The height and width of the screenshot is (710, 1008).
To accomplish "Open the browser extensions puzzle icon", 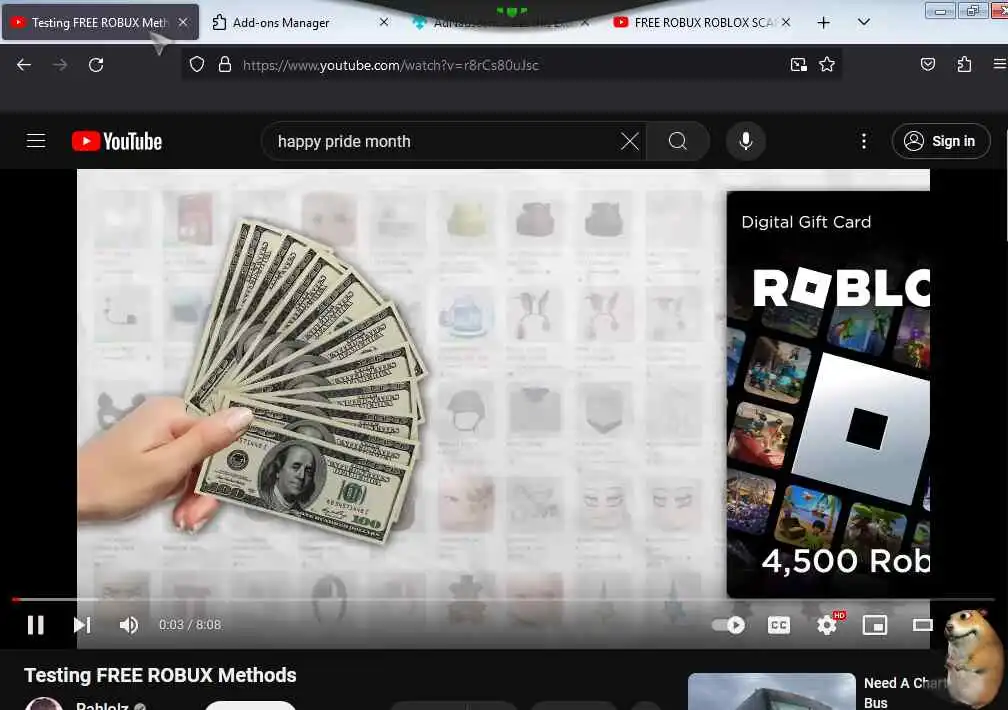I will [964, 64].
